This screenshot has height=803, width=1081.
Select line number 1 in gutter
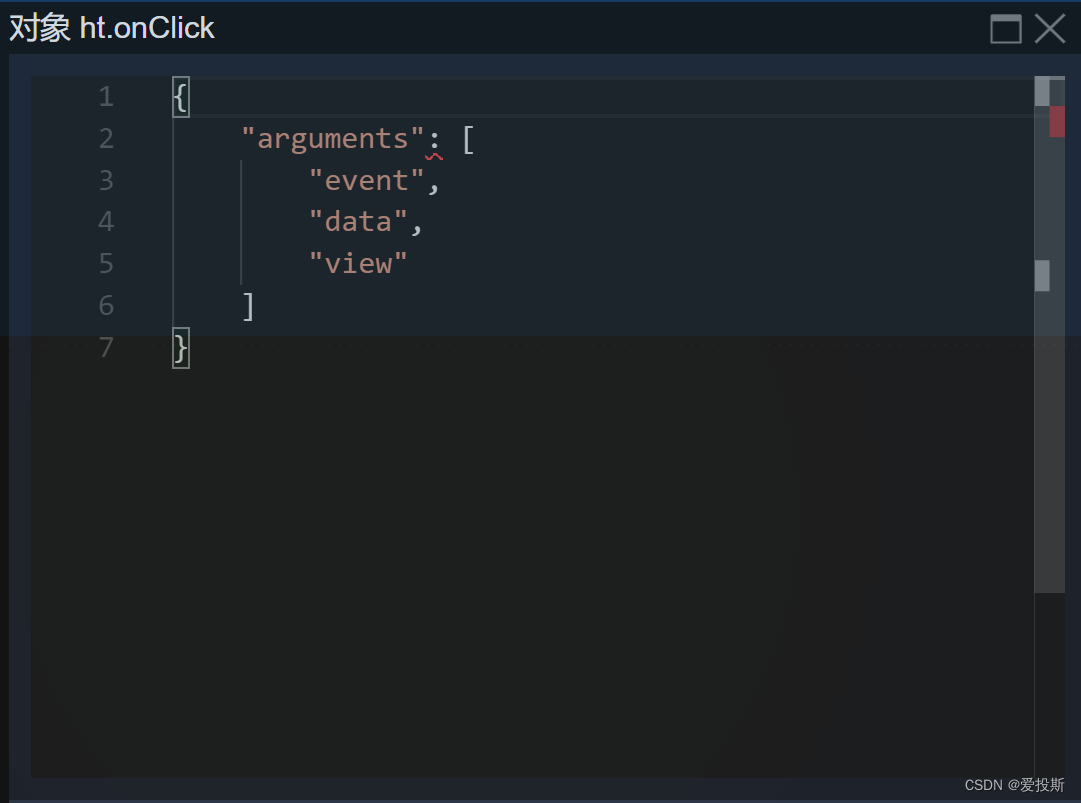click(x=106, y=98)
